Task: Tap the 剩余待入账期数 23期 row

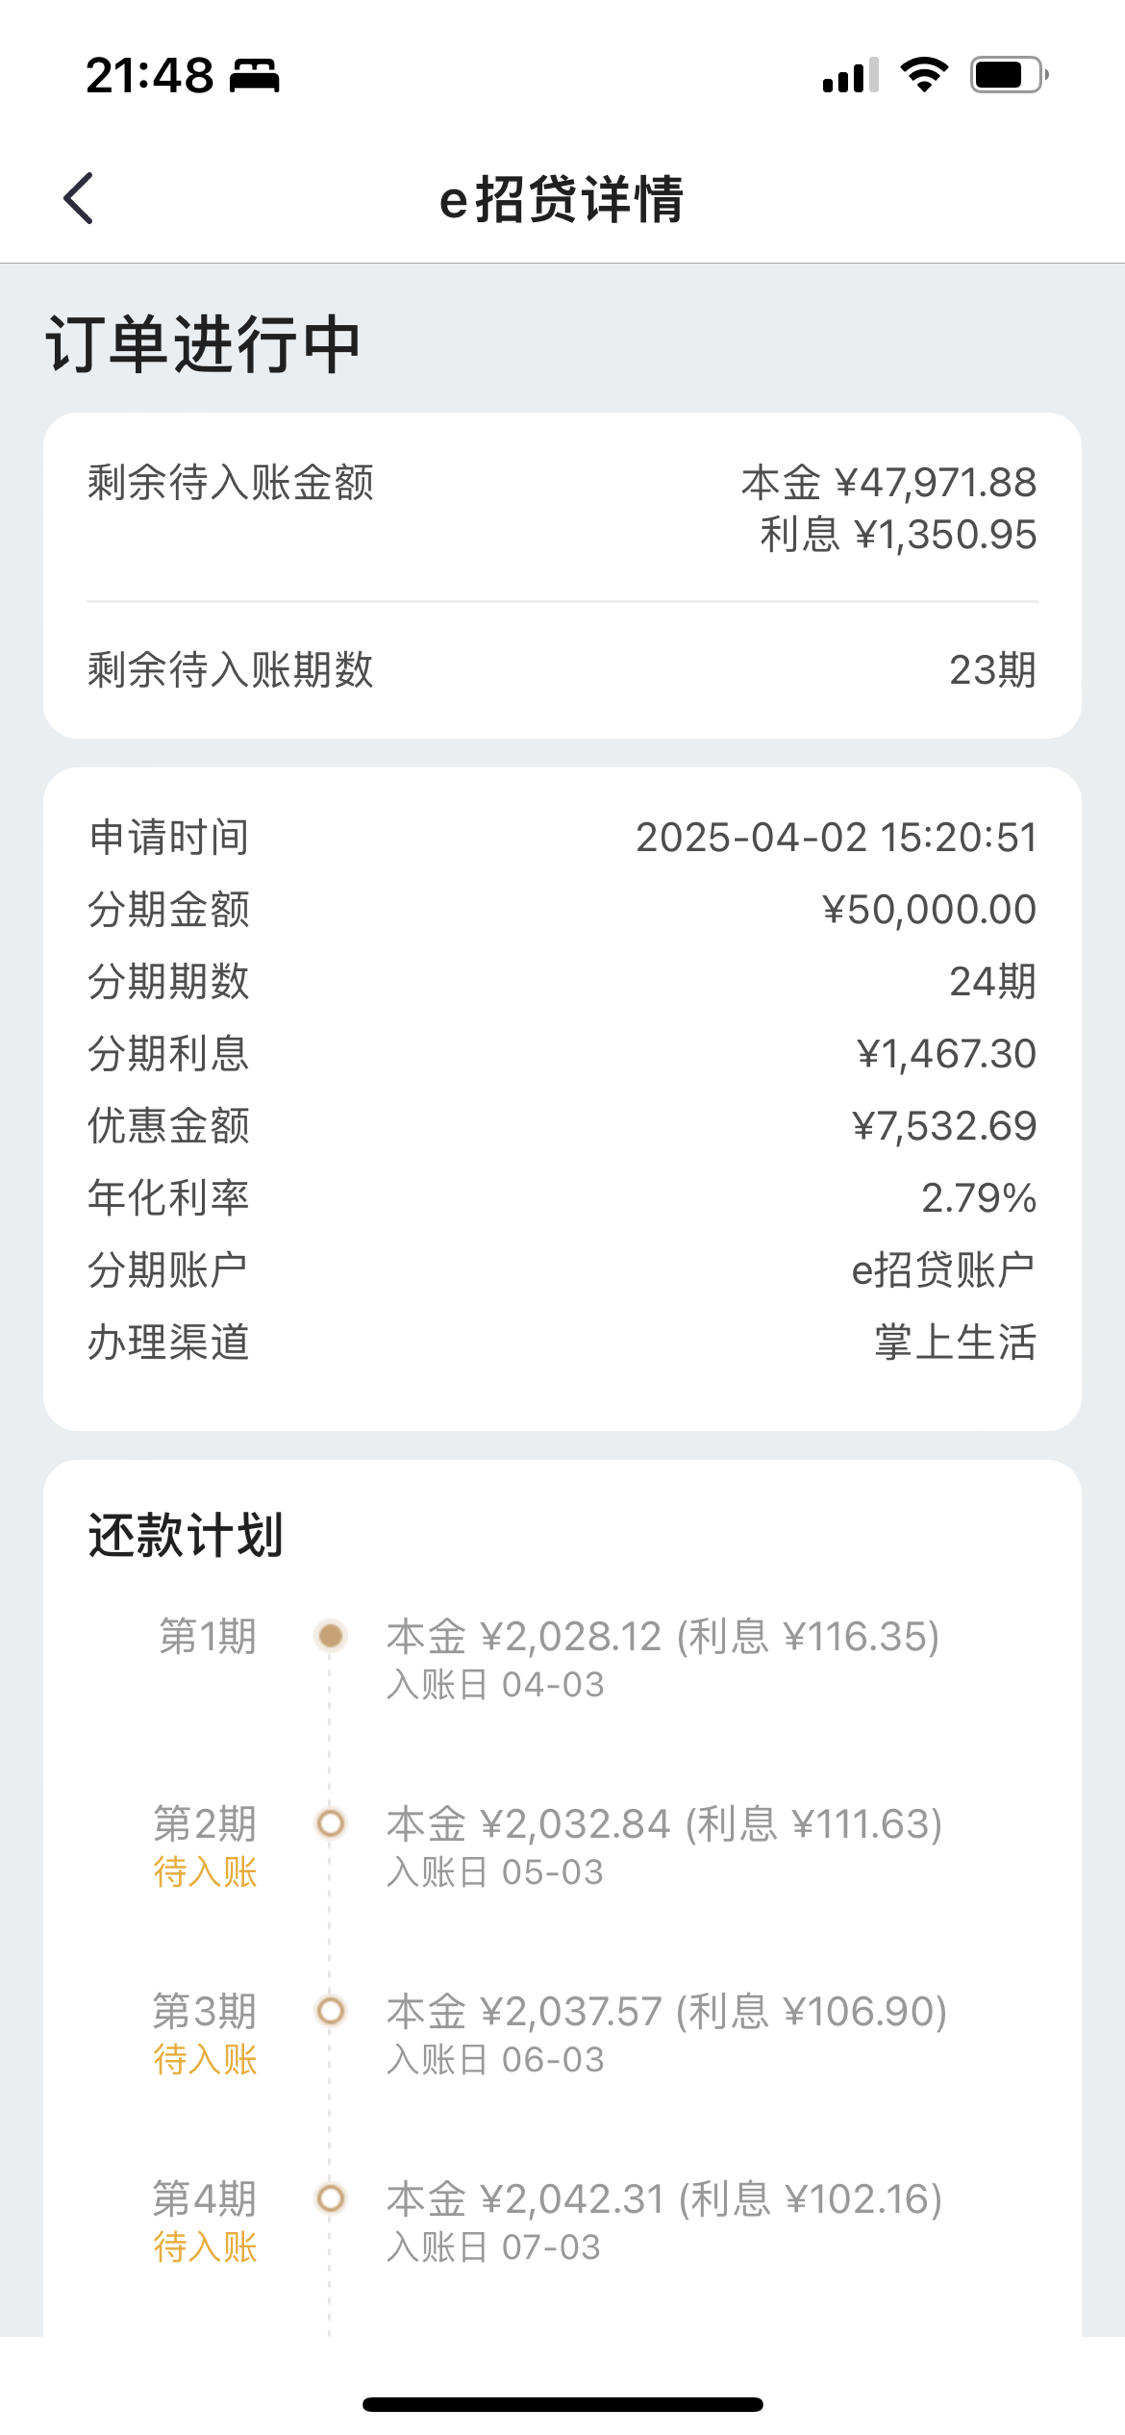Action: 562,670
